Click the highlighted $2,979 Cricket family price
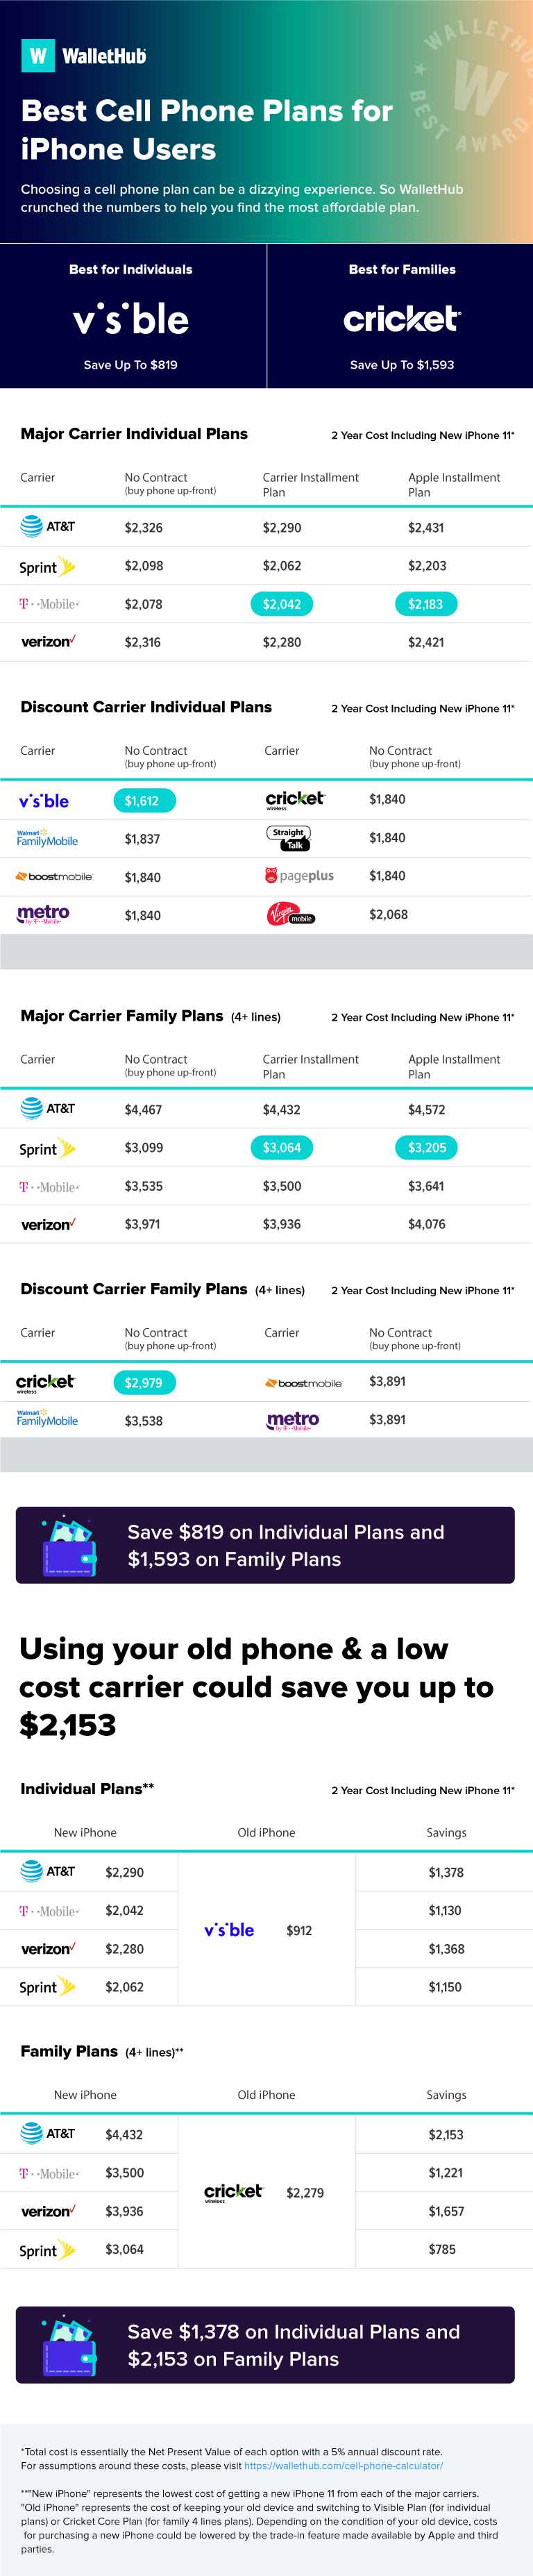 tap(144, 1383)
